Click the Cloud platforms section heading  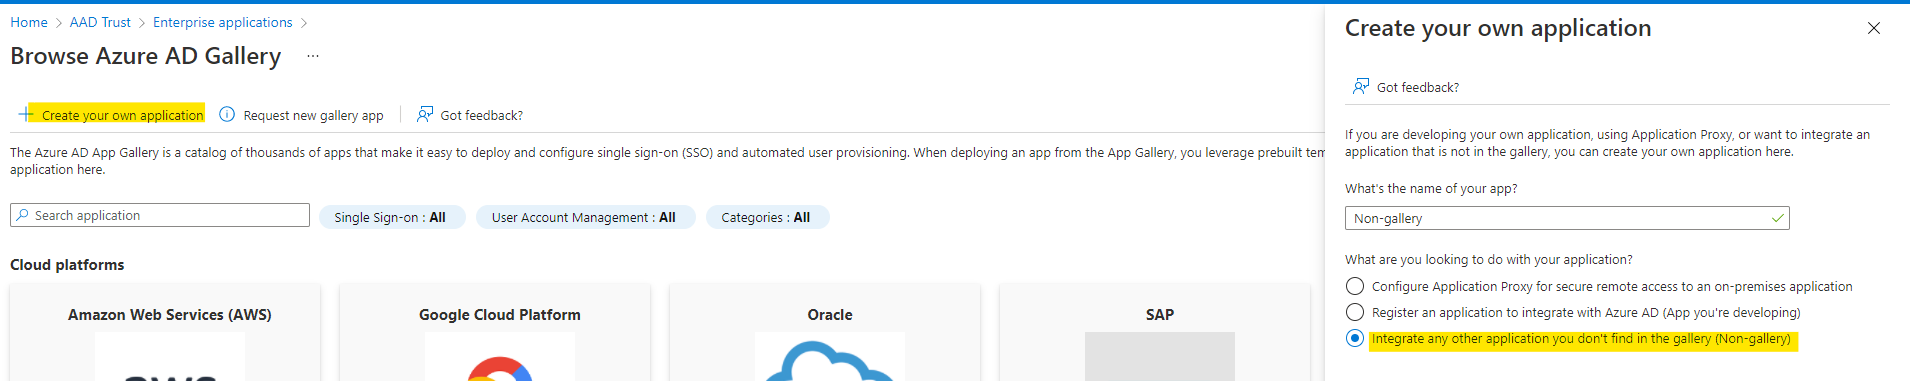pyautogui.click(x=67, y=264)
